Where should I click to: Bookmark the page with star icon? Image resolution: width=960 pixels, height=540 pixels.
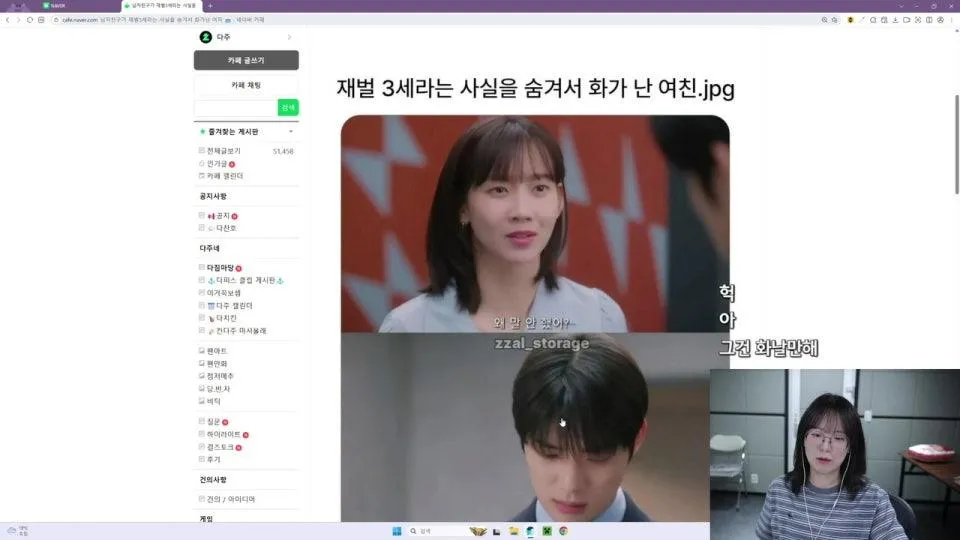834,20
